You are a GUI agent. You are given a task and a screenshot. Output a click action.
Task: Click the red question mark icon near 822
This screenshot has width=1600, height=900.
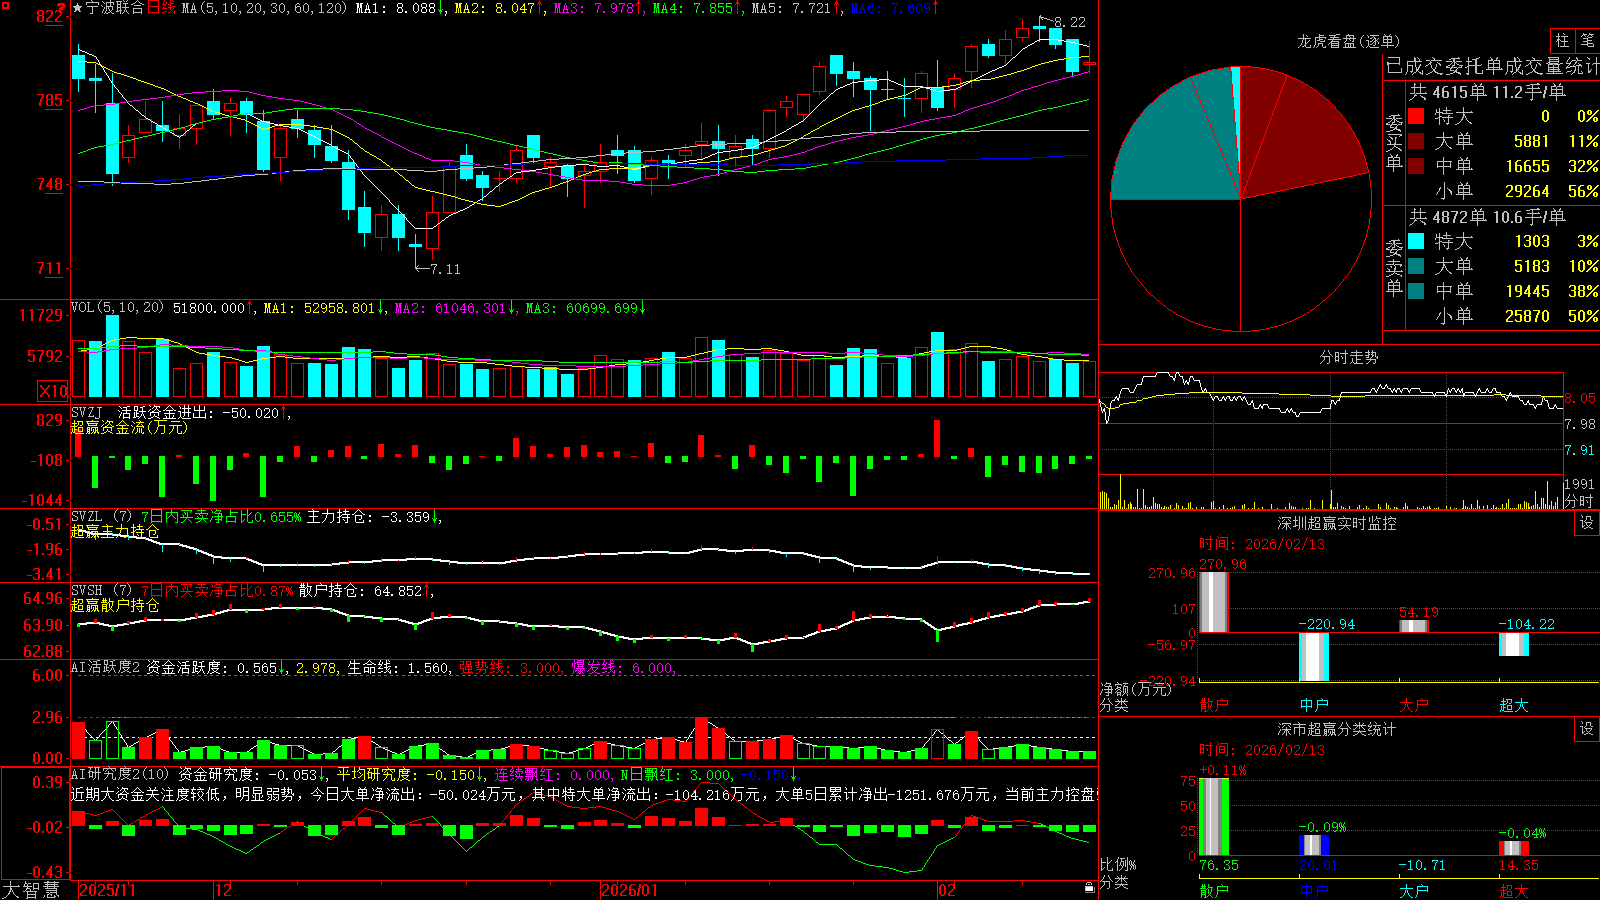61,8
